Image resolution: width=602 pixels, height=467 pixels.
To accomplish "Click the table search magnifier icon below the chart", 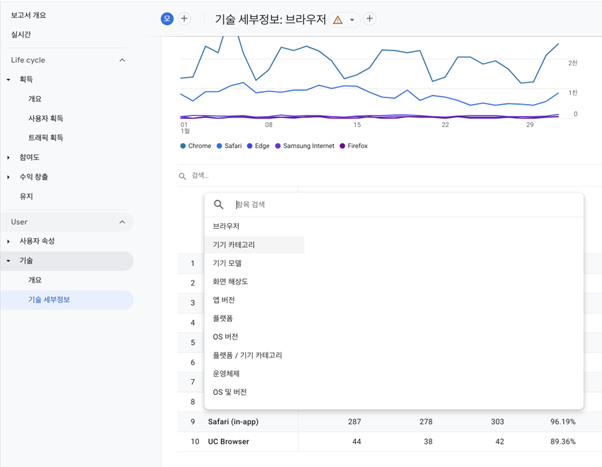I will pos(182,176).
